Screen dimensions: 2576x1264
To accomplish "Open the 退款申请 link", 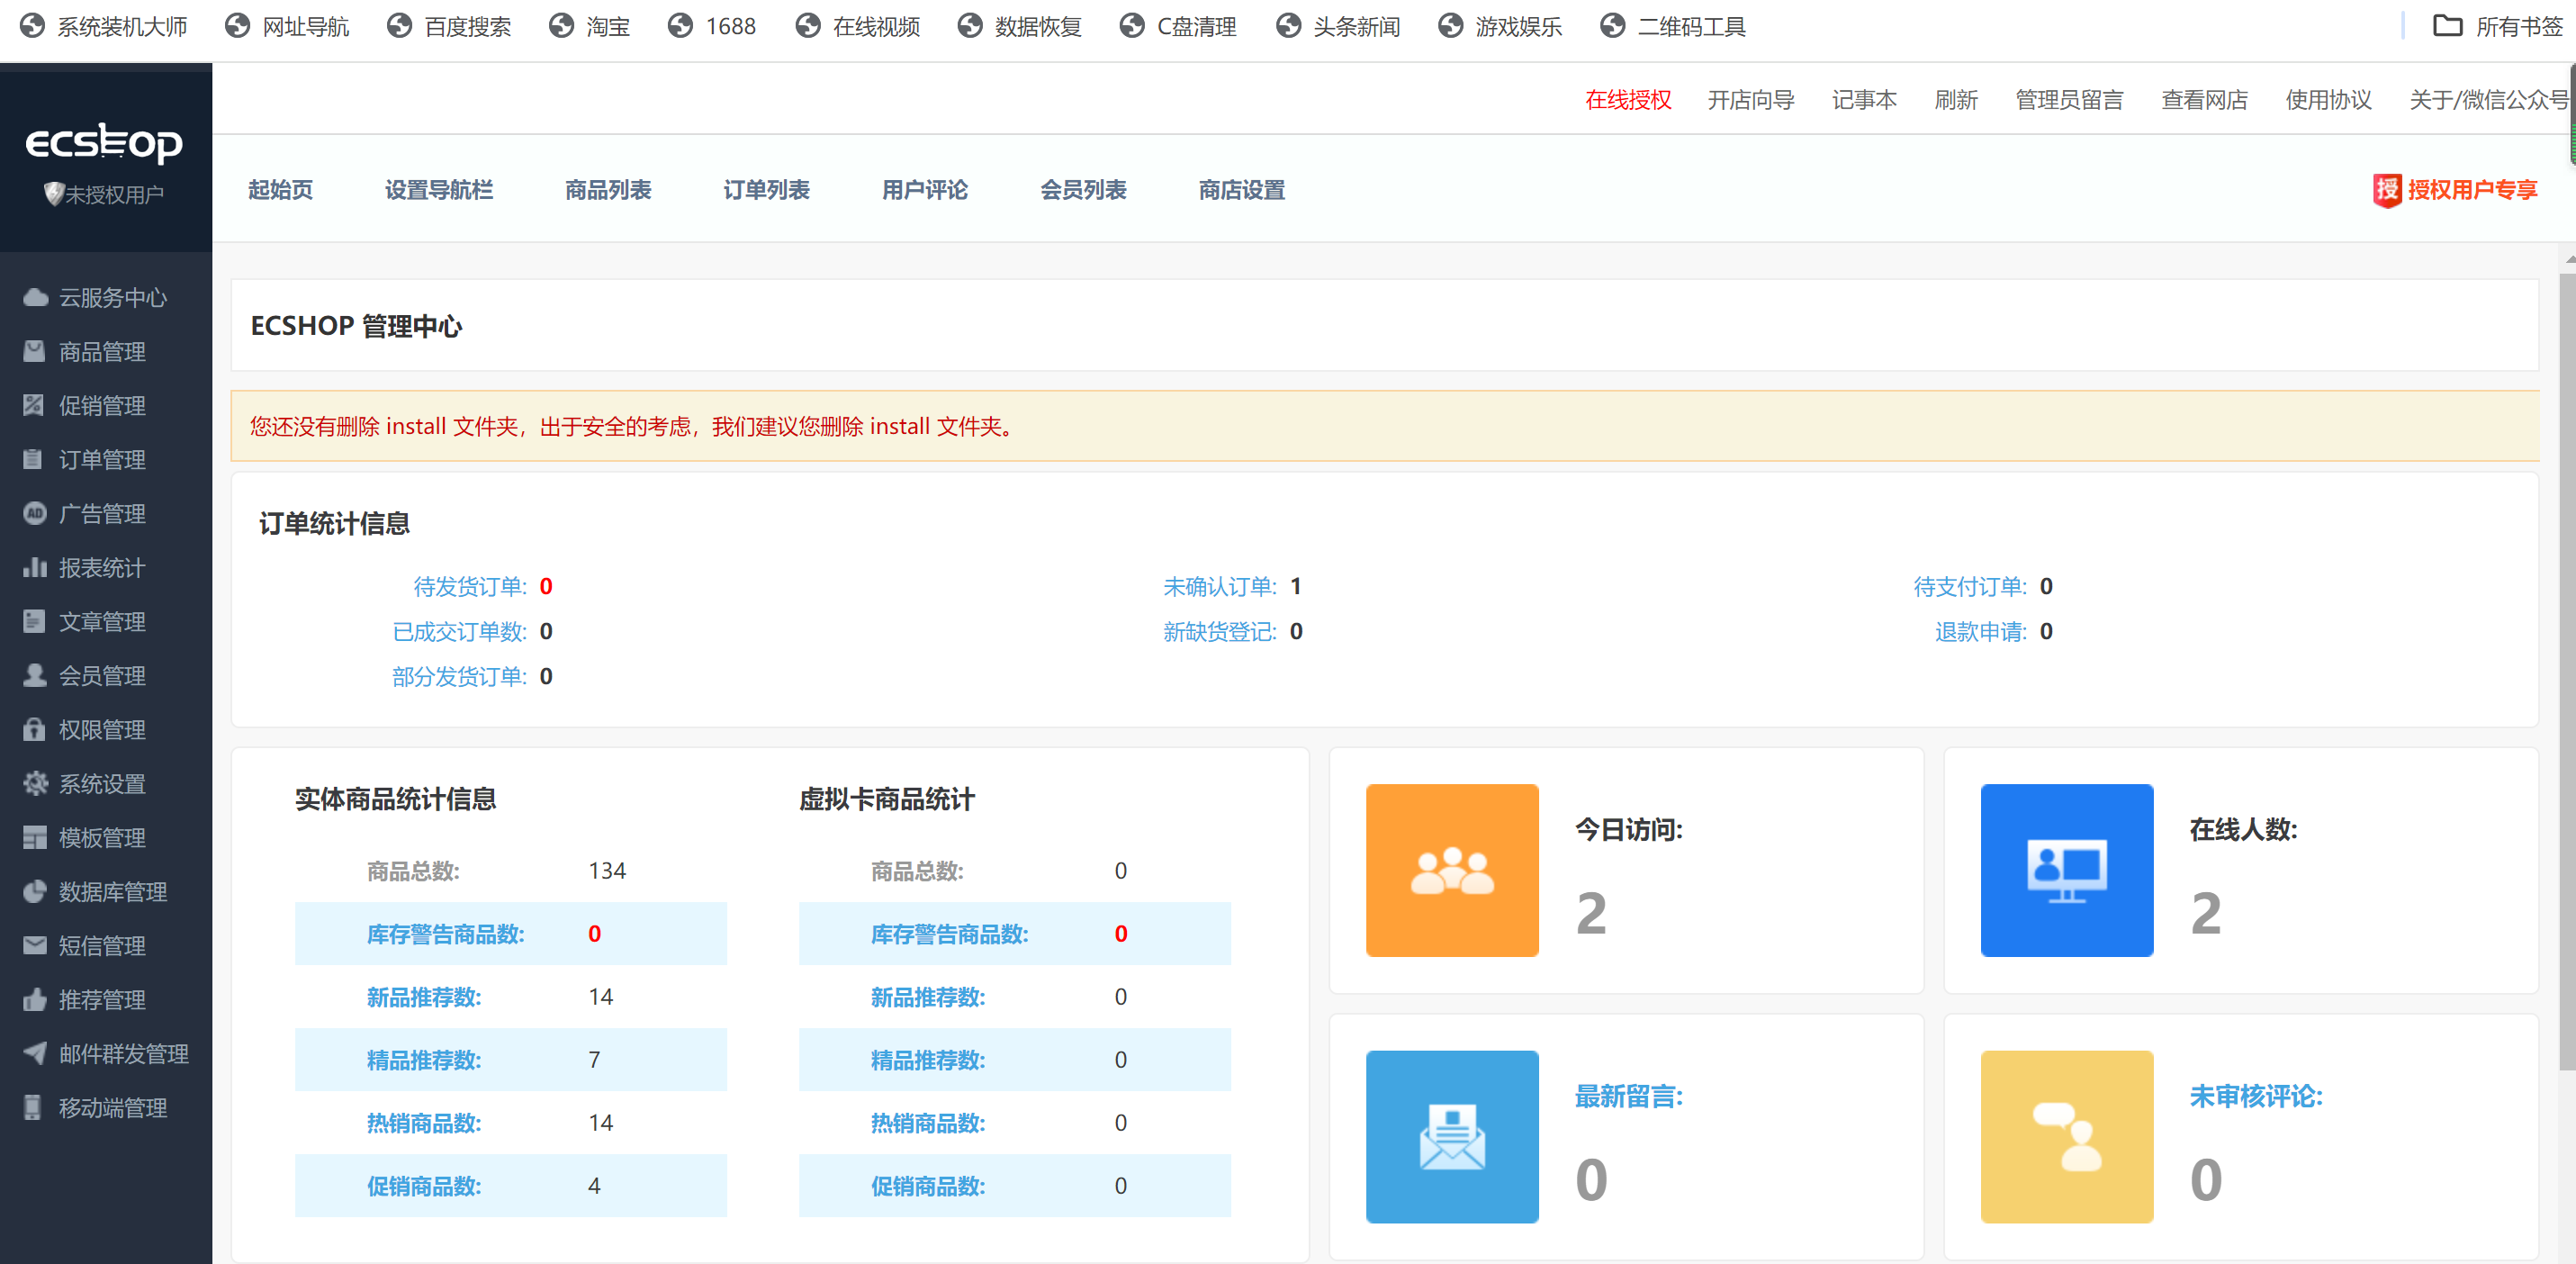I will [x=1981, y=632].
